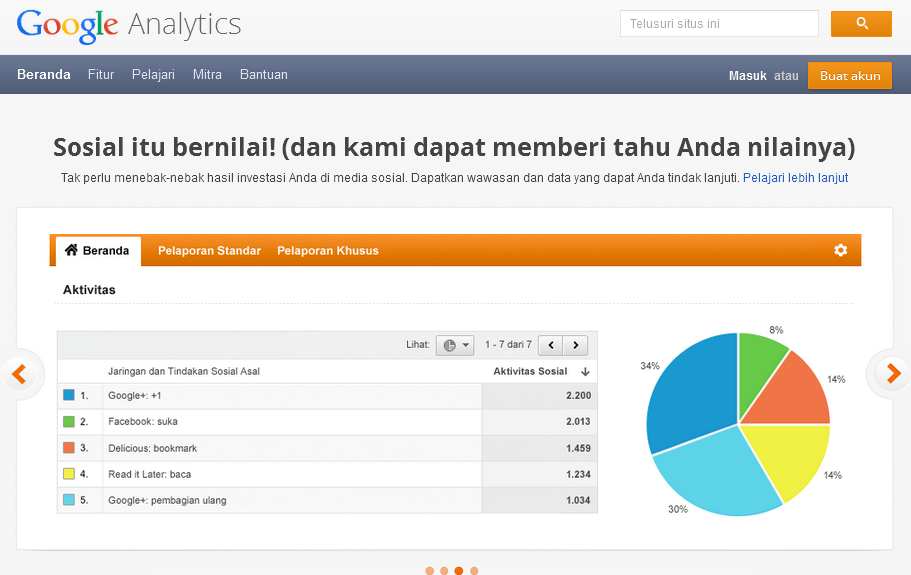Select the Google+: +1 row label
Image resolution: width=911 pixels, height=575 pixels.
coord(135,396)
